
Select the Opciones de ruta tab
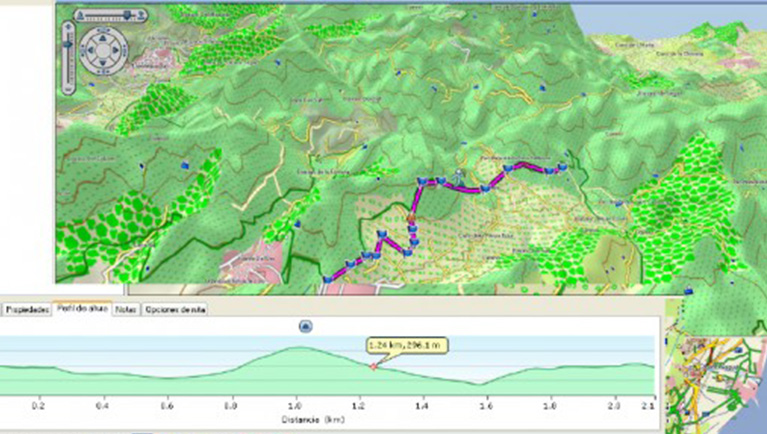point(175,310)
